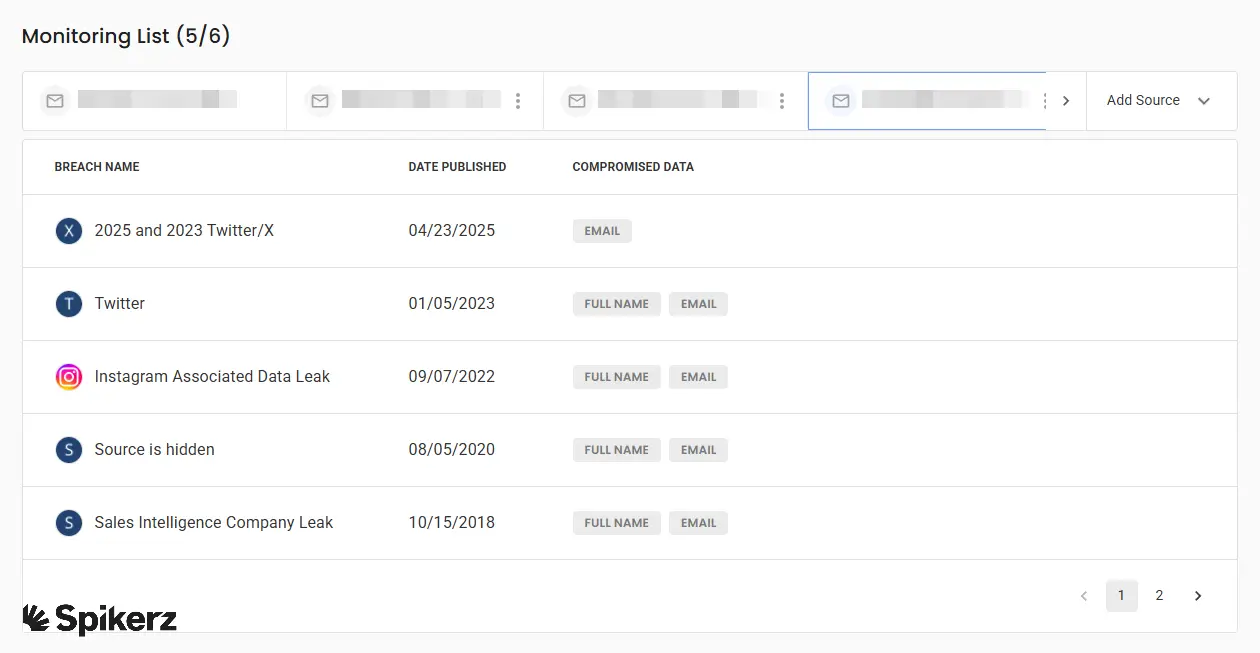Open the three-dot menu on the second source card
1260x653 pixels.
click(517, 100)
